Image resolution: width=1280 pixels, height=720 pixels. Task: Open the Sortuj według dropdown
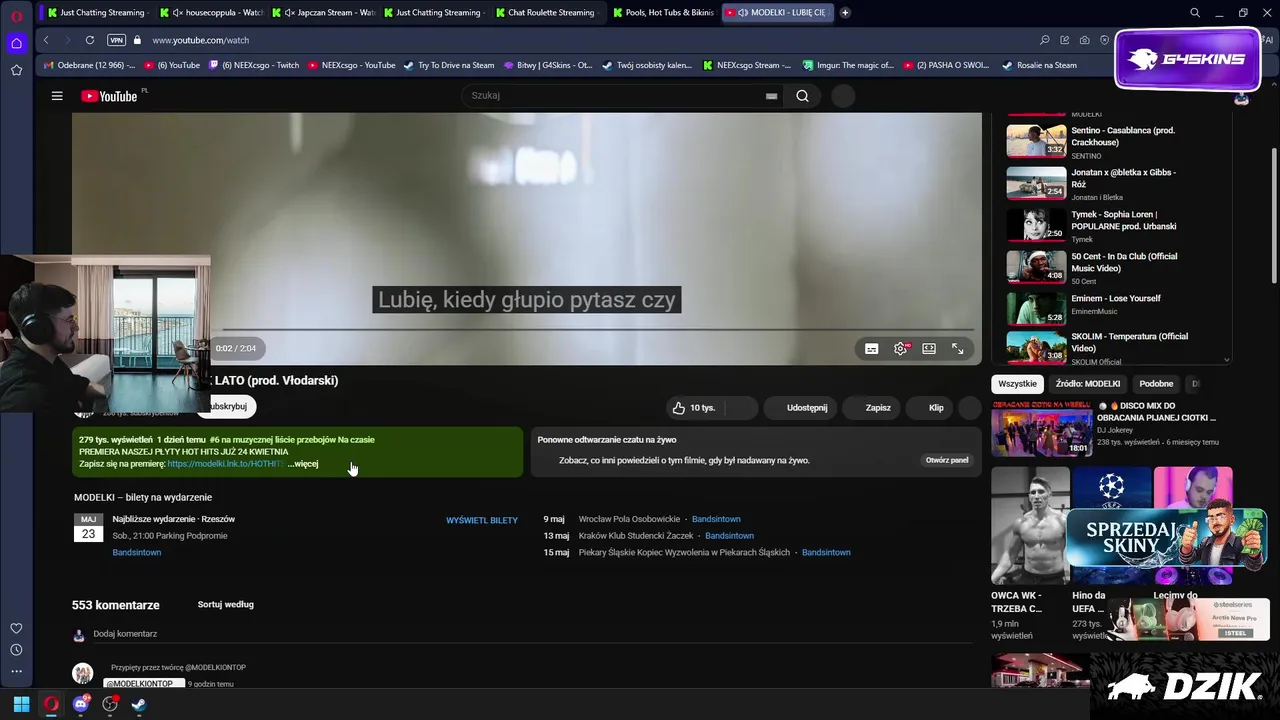click(x=225, y=605)
